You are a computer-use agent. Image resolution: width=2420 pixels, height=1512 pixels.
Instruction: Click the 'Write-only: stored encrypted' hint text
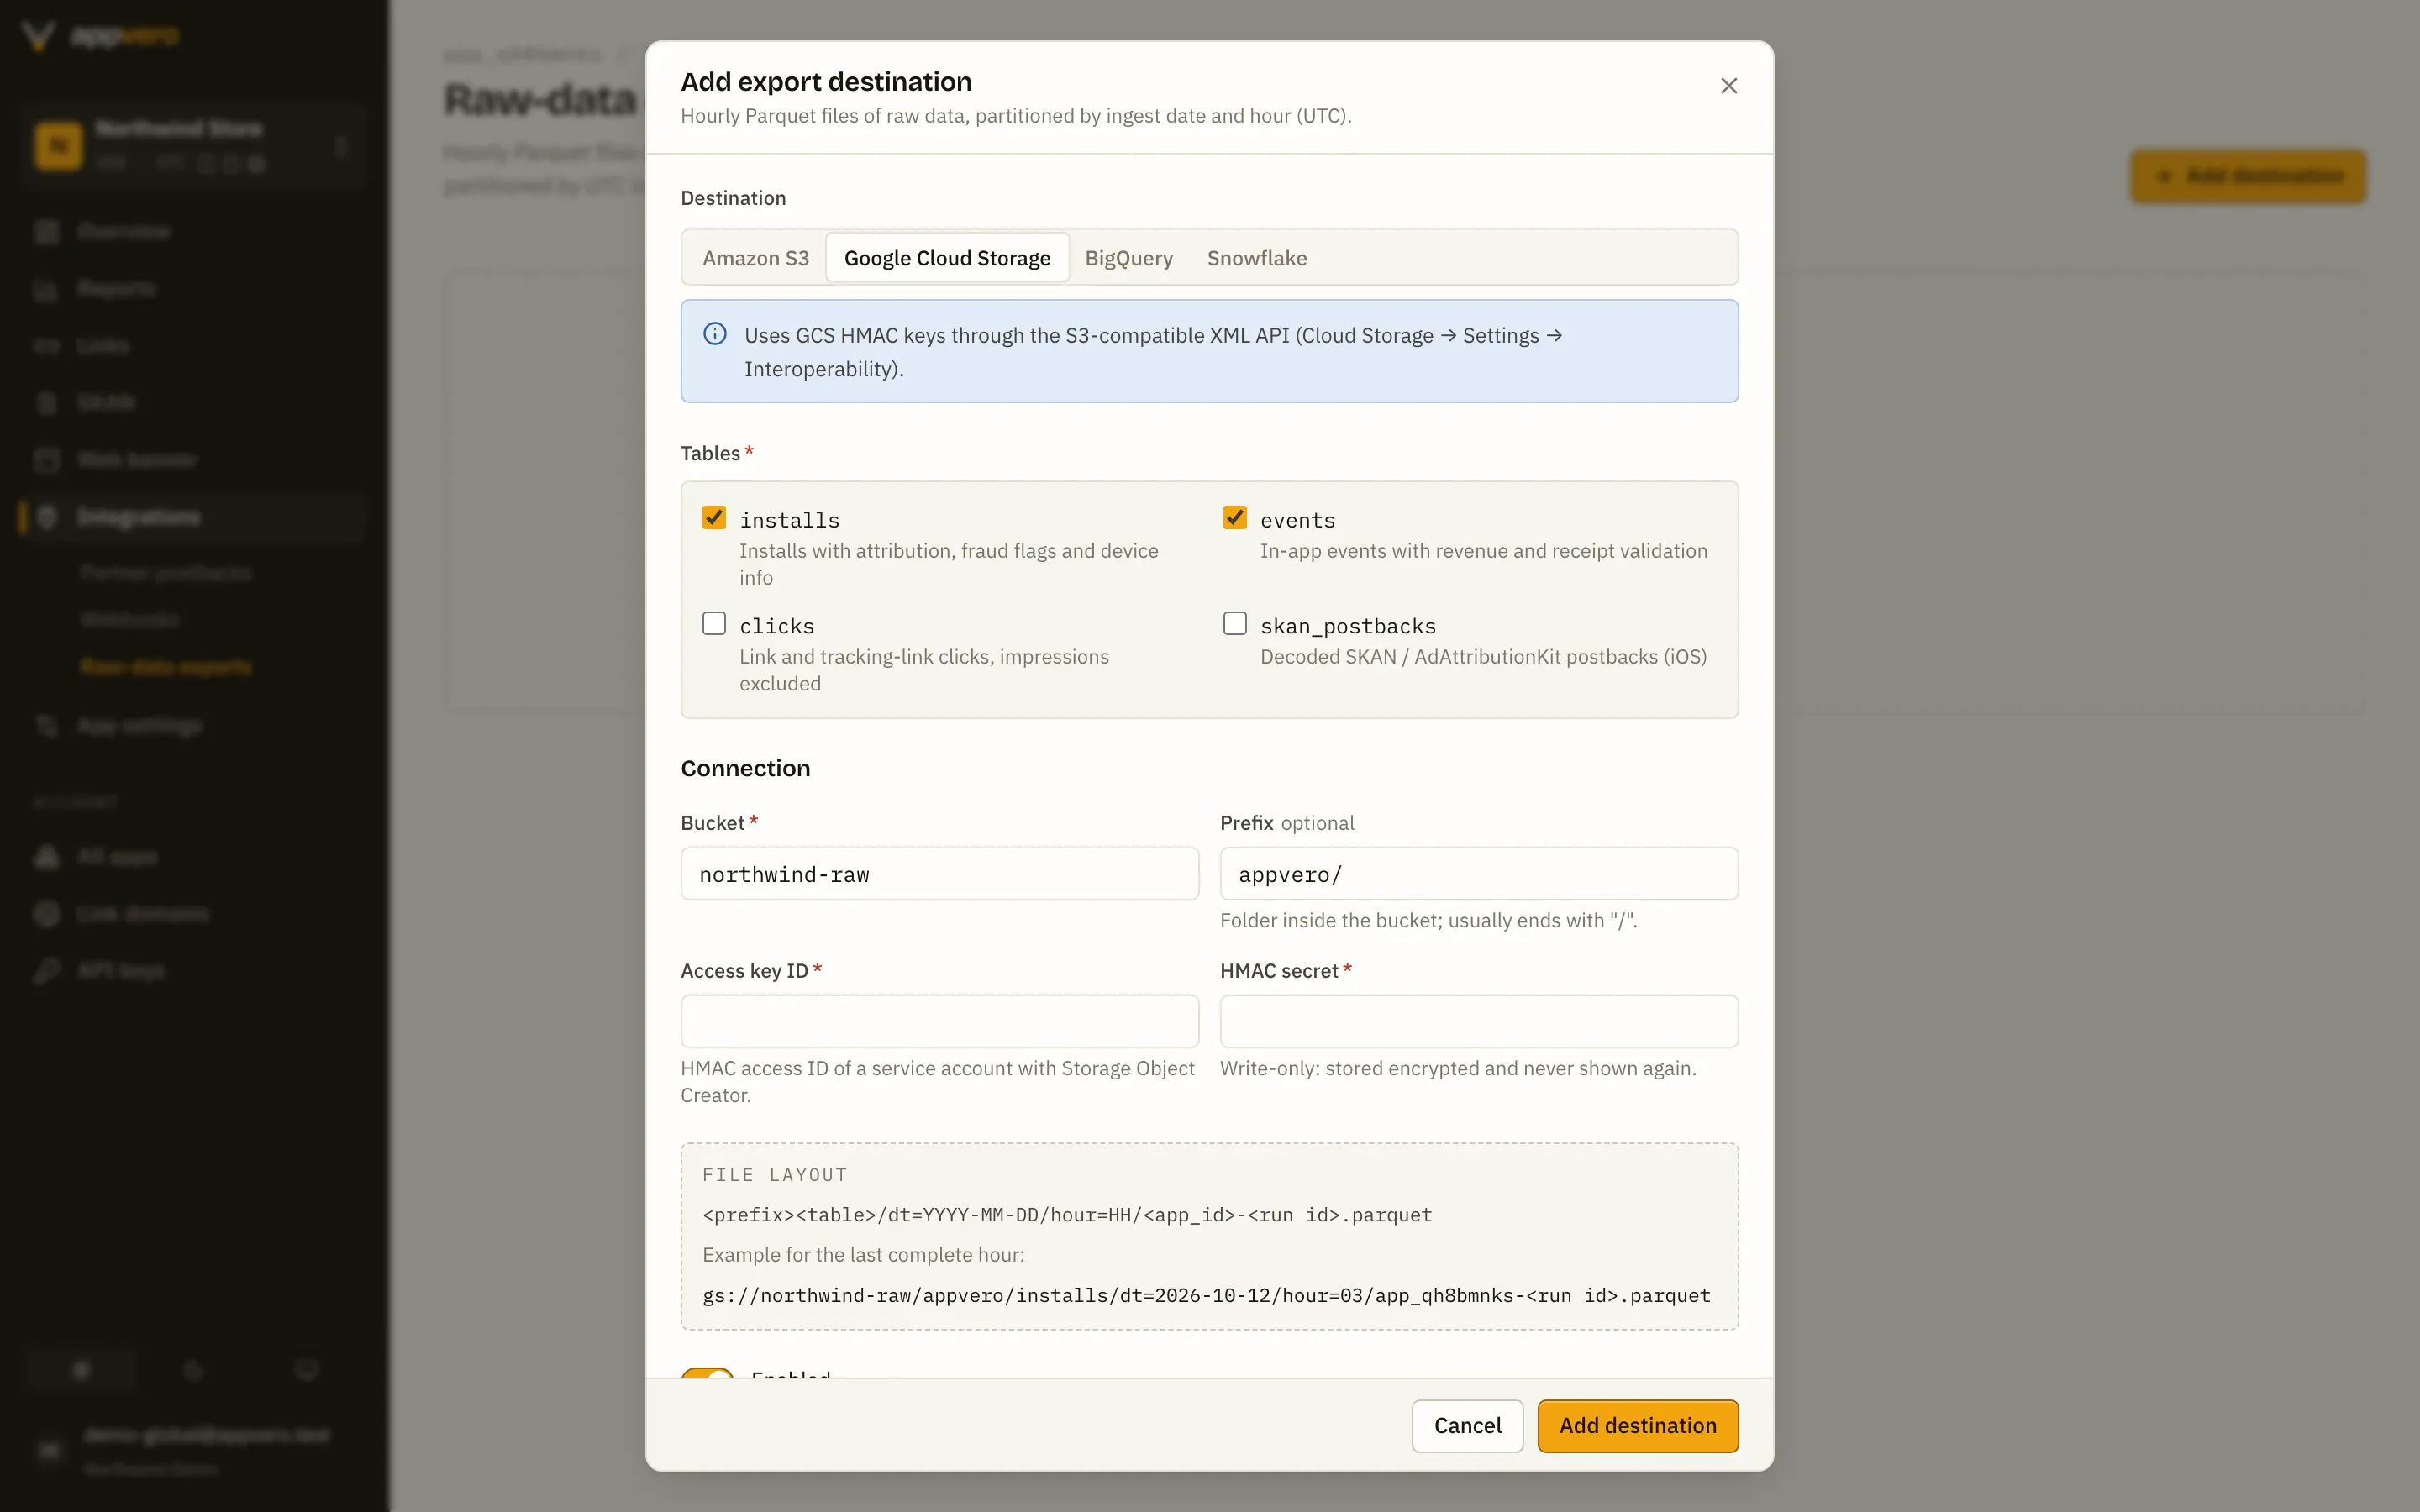click(x=1458, y=1068)
